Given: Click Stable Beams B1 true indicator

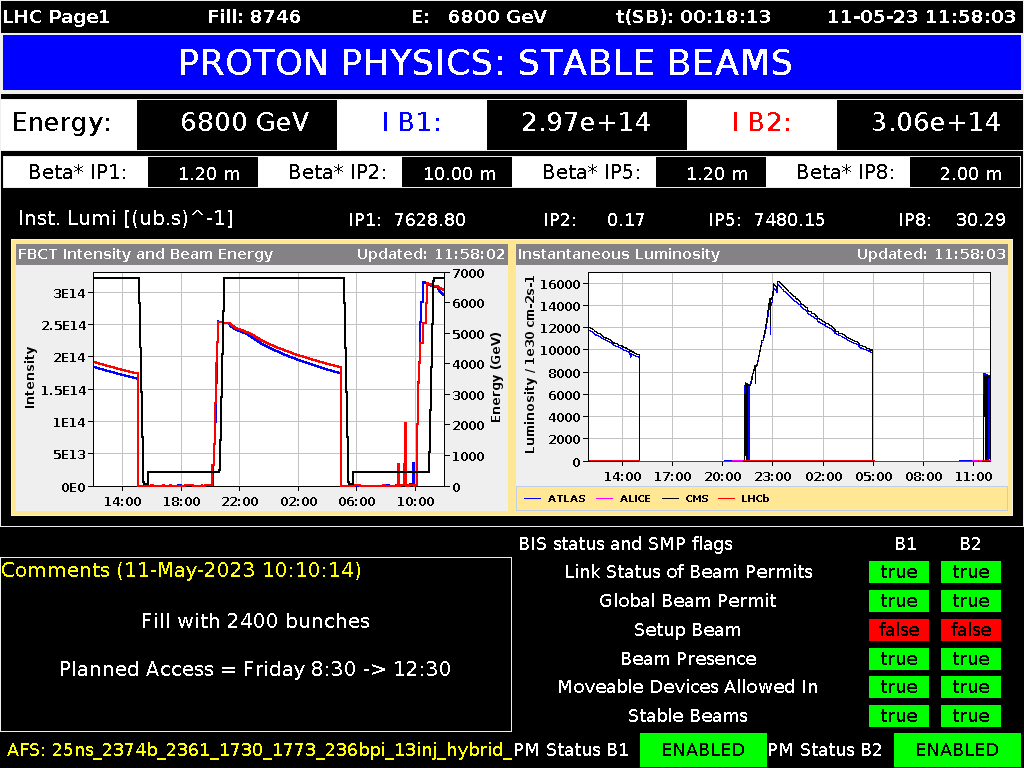Looking at the screenshot, I should 899,716.
